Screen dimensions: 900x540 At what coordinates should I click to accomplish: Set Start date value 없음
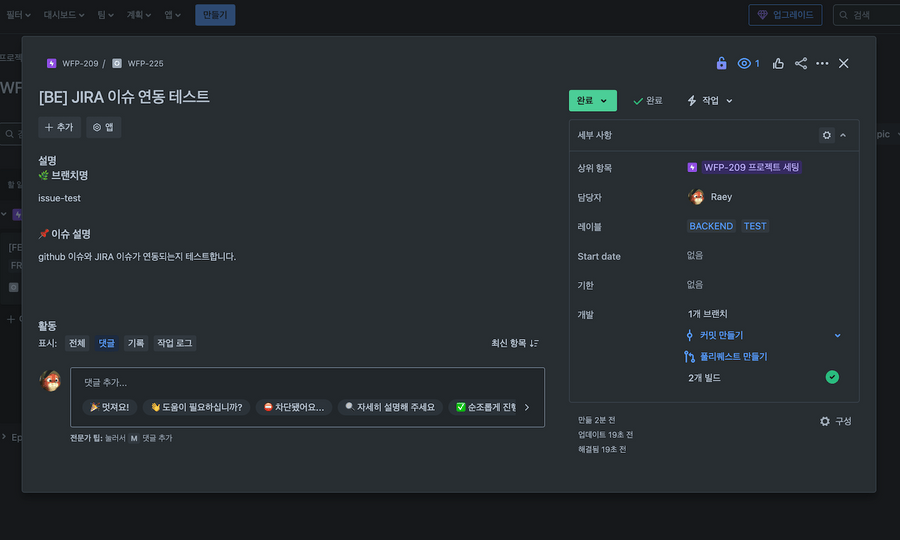click(695, 255)
